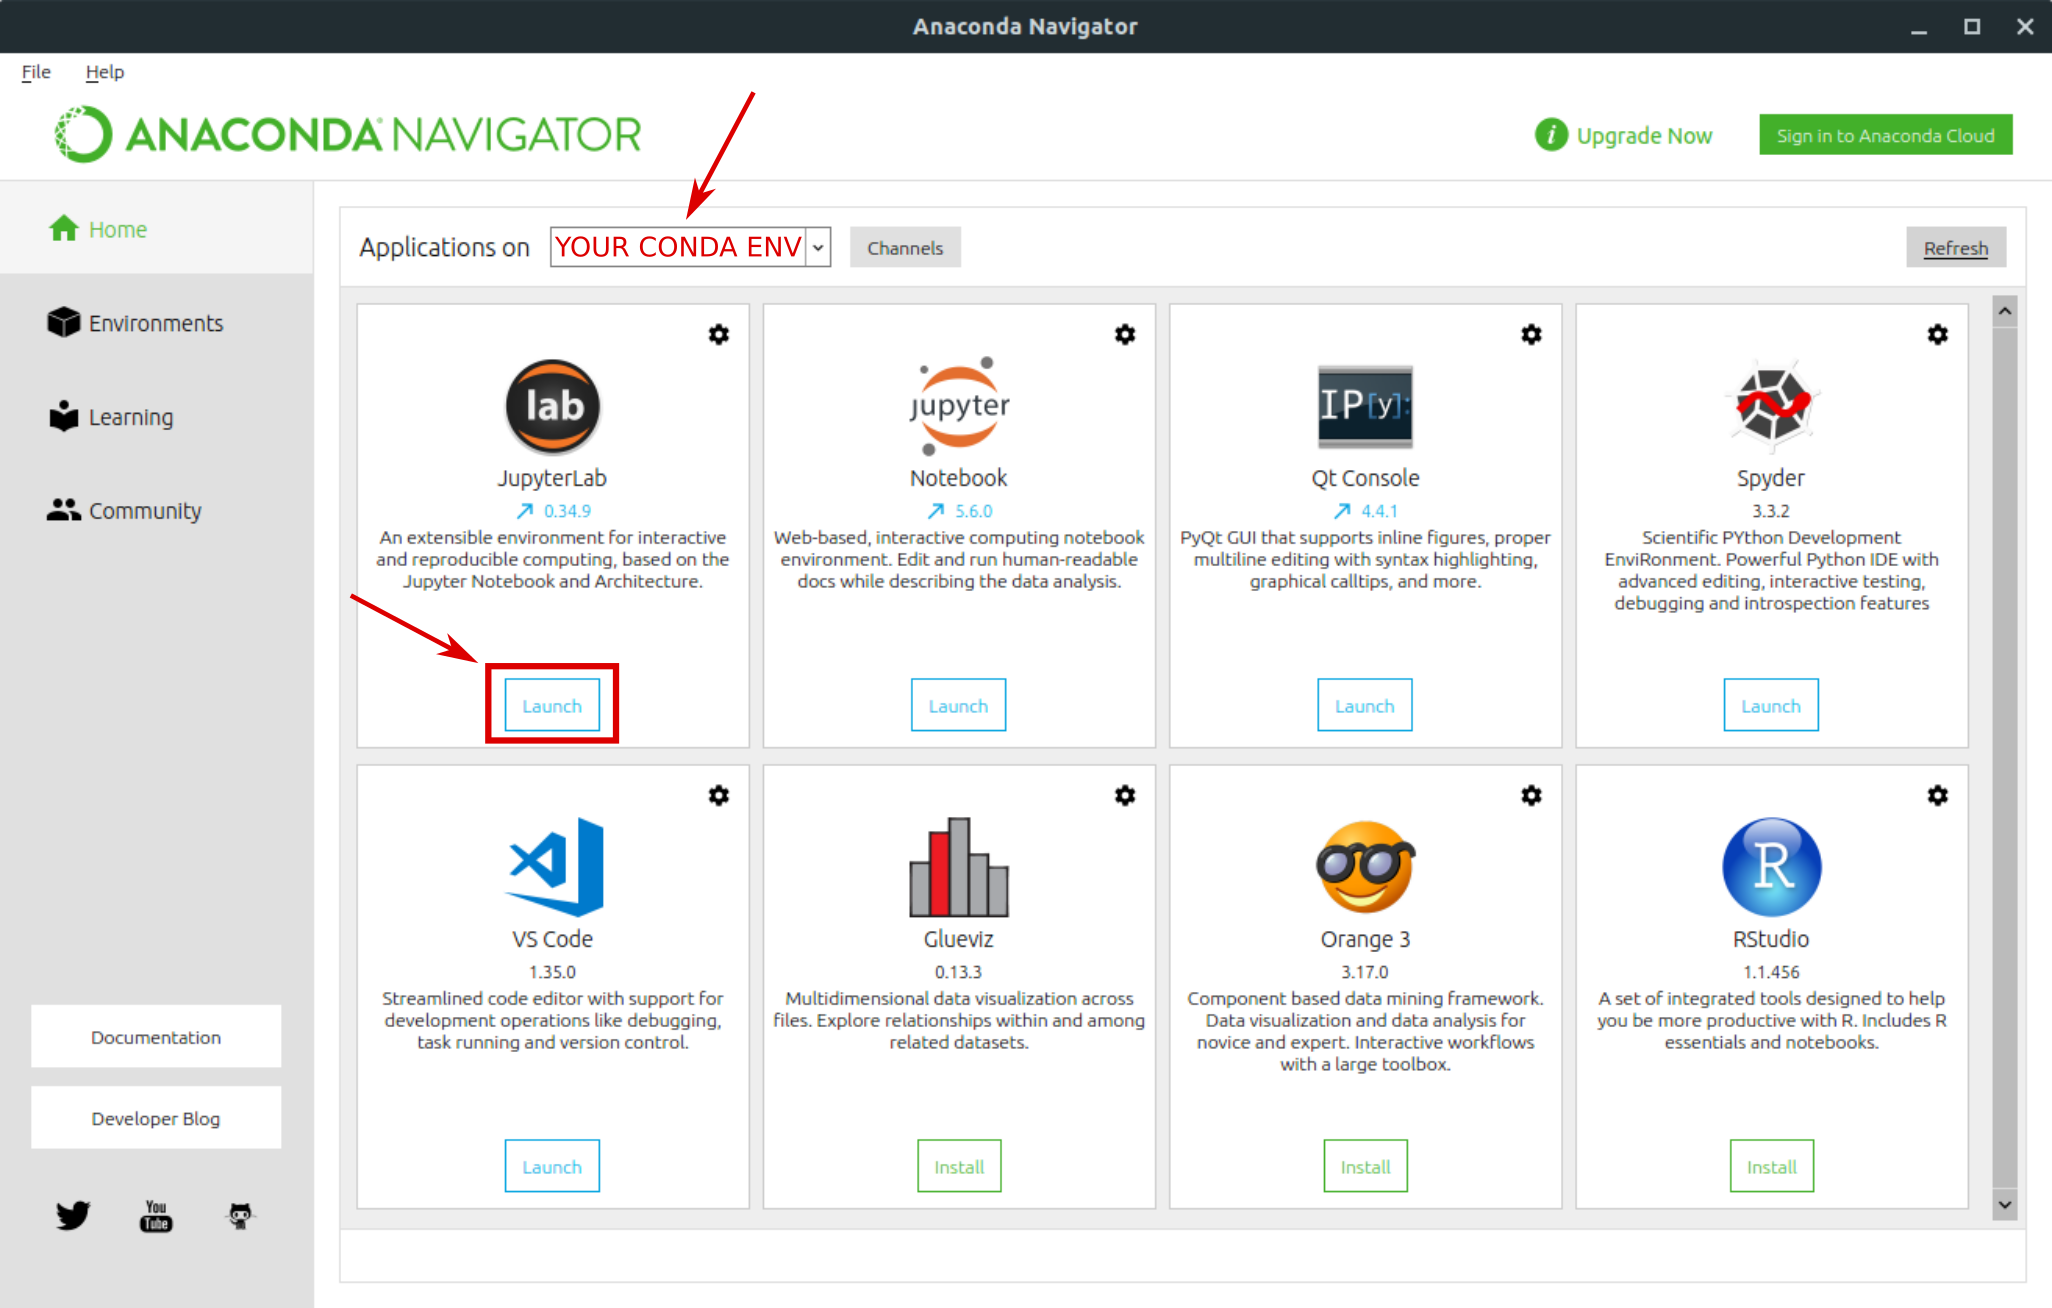
Task: Click the Qt Console version number 4.4.1
Action: point(1379,511)
